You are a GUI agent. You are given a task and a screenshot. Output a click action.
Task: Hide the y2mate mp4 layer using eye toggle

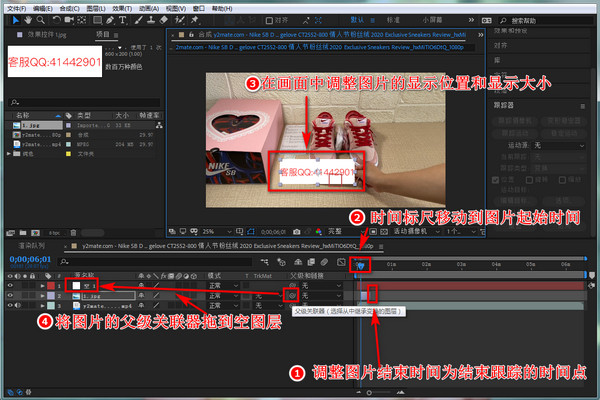pos(10,305)
